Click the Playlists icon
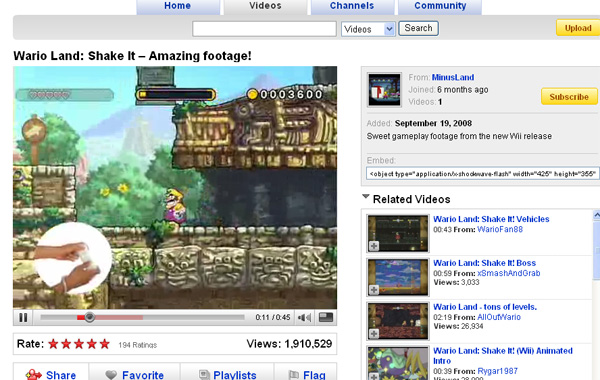The height and width of the screenshot is (380, 600). 204,375
